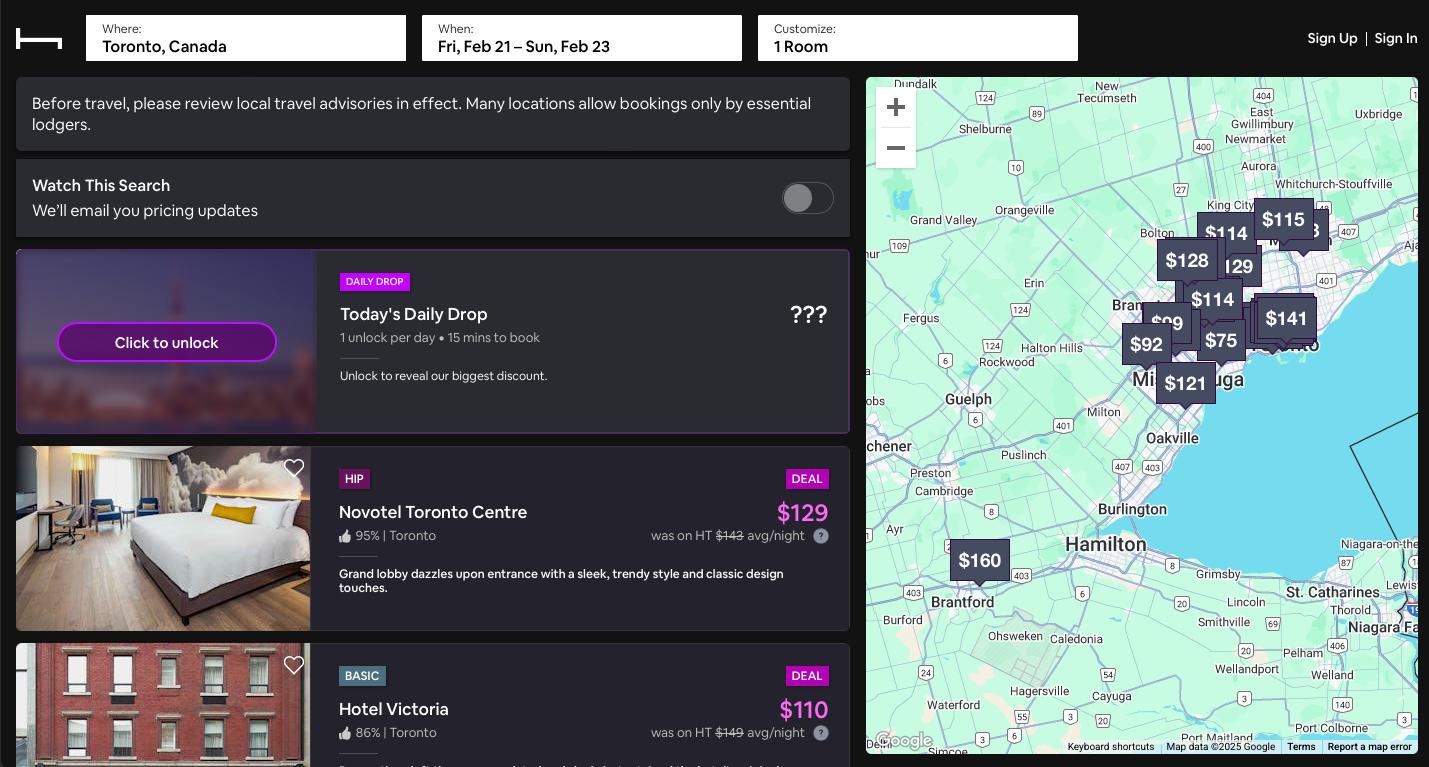Viewport: 1429px width, 767px height.
Task: Click Report a map error link
Action: coord(1369,747)
